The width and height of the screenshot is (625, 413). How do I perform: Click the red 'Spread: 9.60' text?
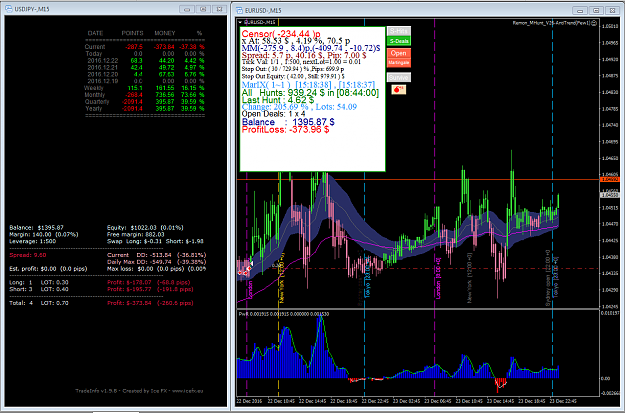point(28,255)
